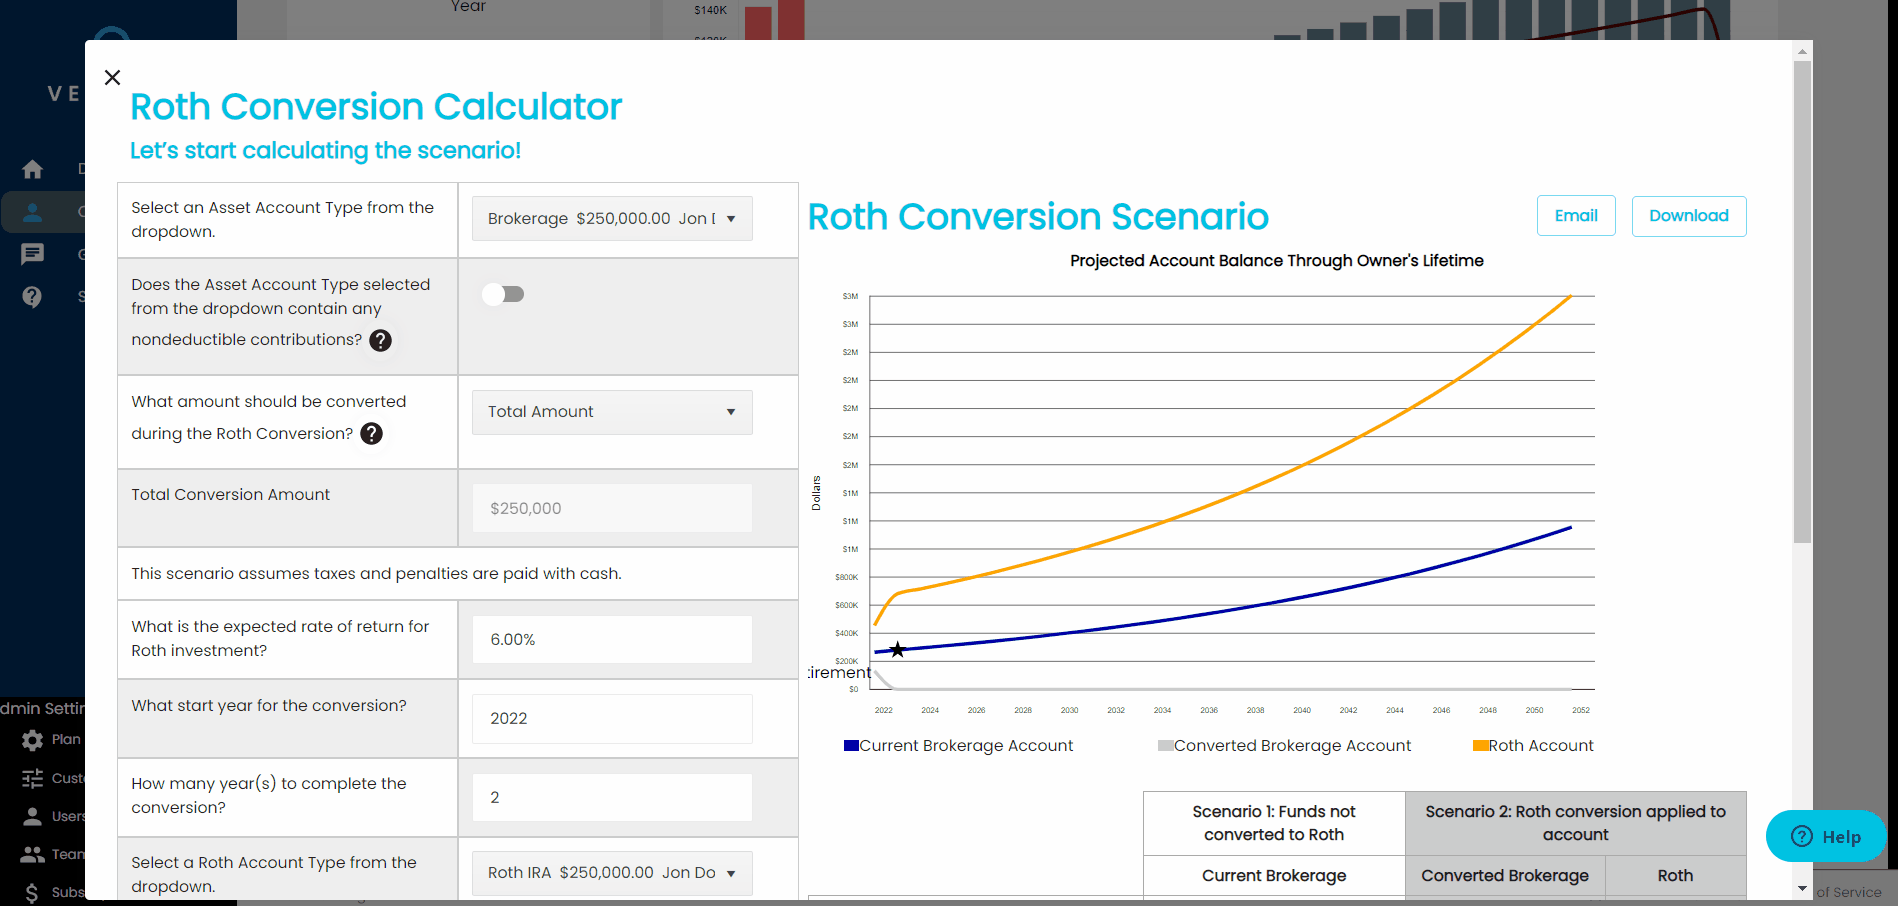The width and height of the screenshot is (1898, 906).
Task: Click the Download button
Action: [1688, 216]
